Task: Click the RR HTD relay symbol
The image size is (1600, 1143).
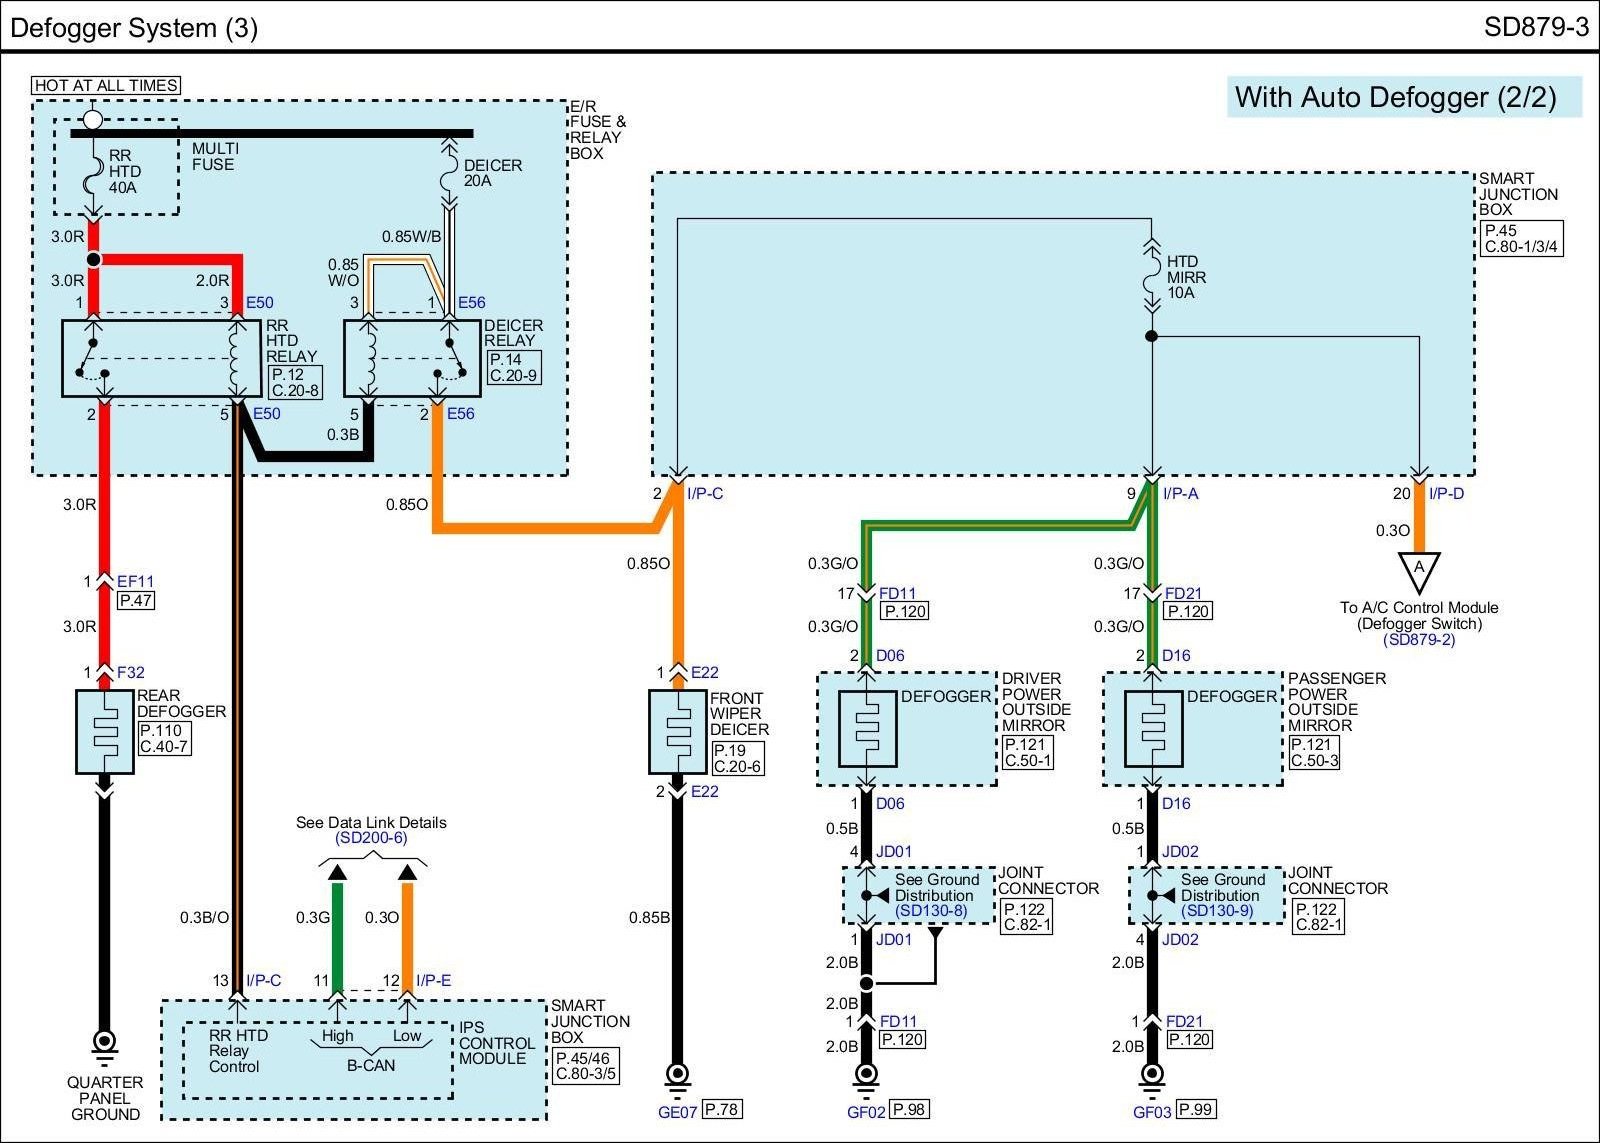Action: (x=148, y=358)
